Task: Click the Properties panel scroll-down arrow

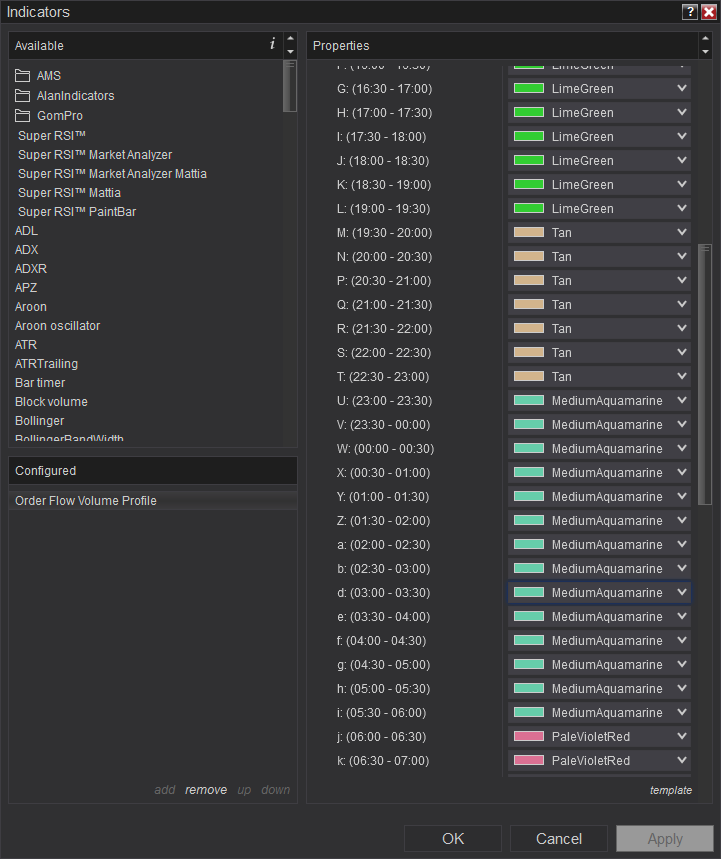Action: tap(705, 52)
